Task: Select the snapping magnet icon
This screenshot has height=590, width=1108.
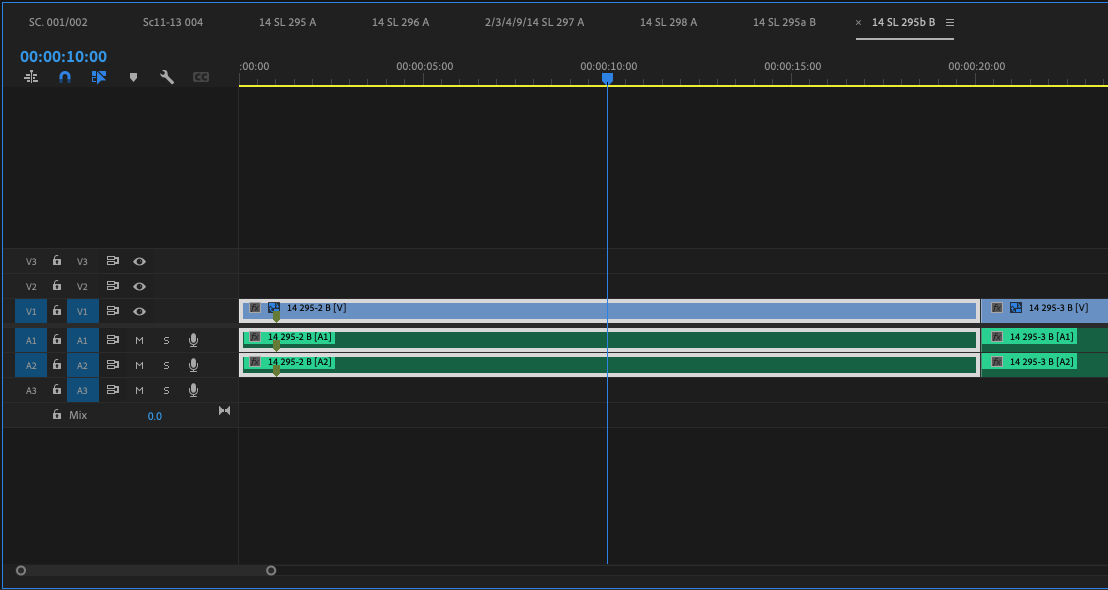Action: pos(65,76)
